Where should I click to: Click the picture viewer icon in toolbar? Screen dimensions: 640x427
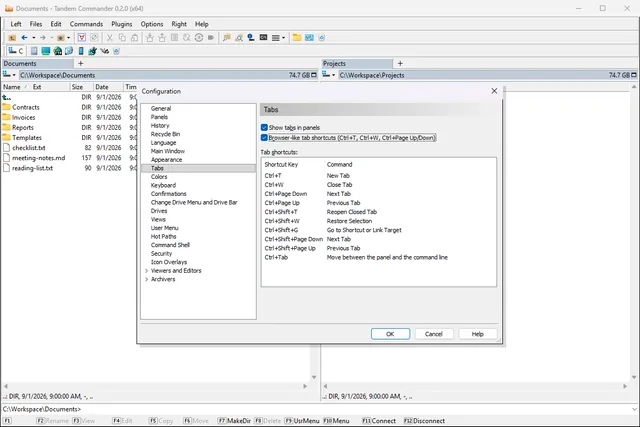coord(309,38)
